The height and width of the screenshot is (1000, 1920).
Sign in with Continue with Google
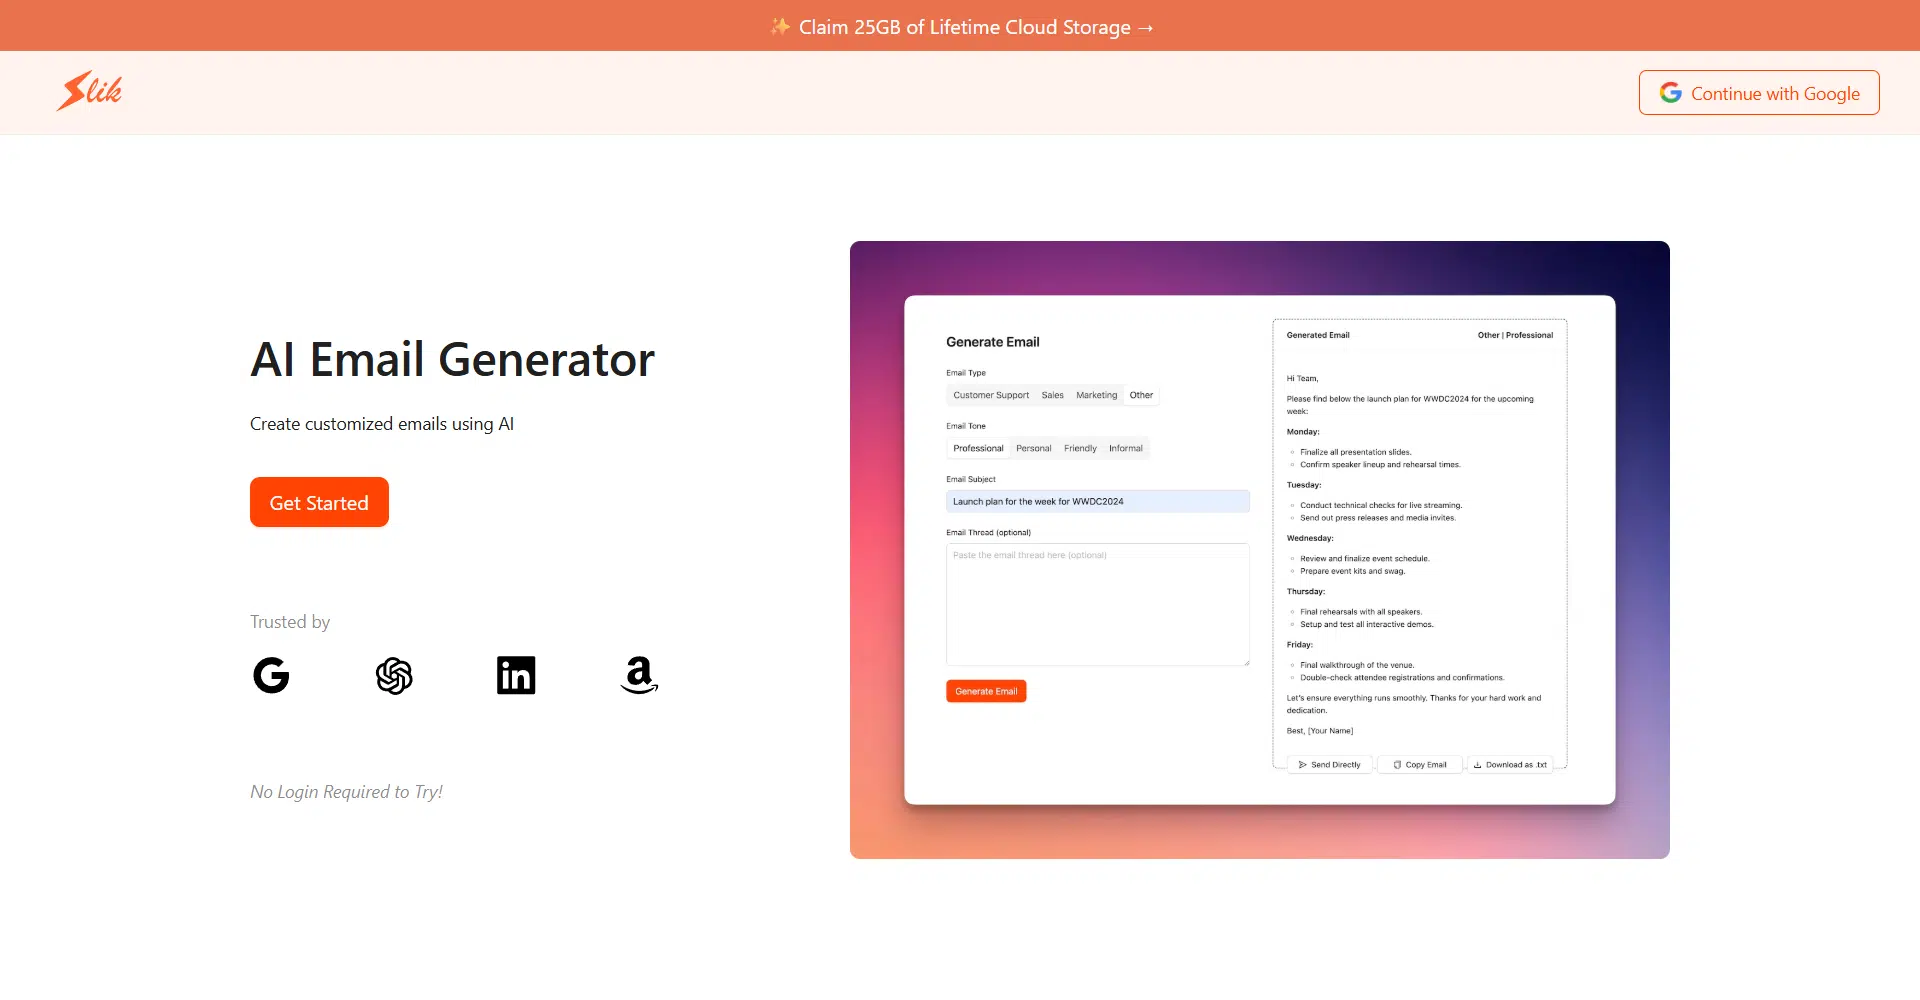[x=1759, y=93]
